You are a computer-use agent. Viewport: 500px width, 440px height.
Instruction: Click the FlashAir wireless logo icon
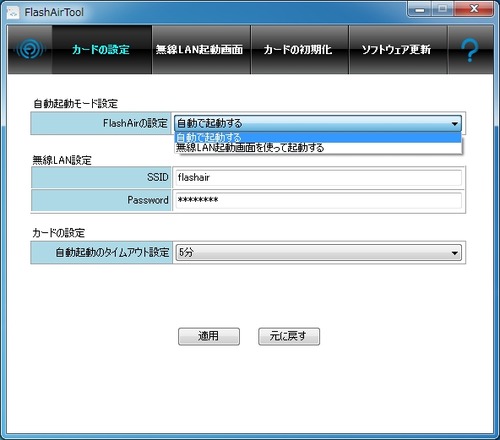(x=30, y=50)
